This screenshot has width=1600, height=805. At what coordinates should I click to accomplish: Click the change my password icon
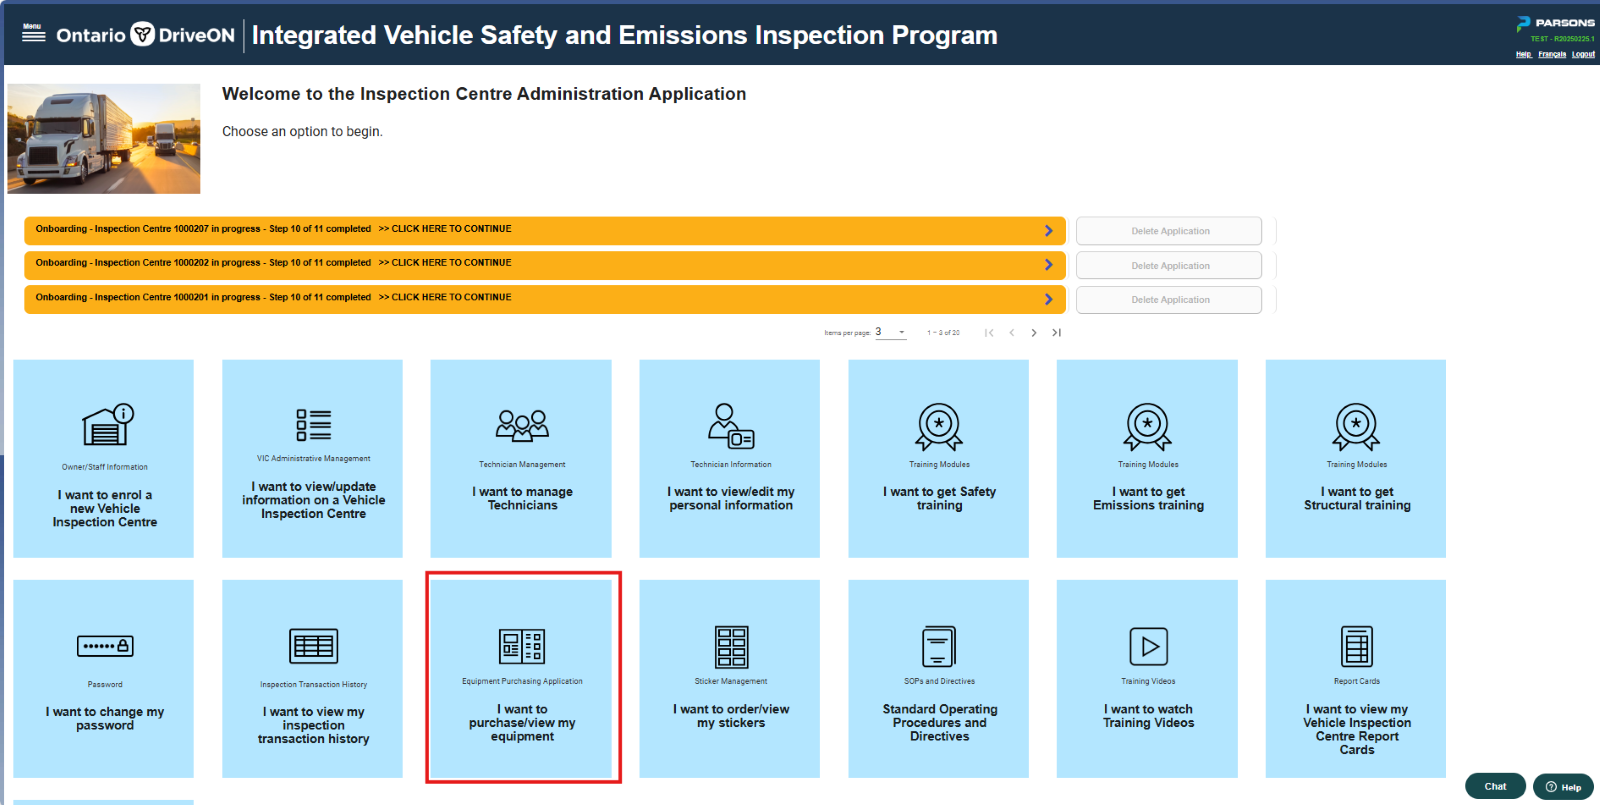(105, 646)
